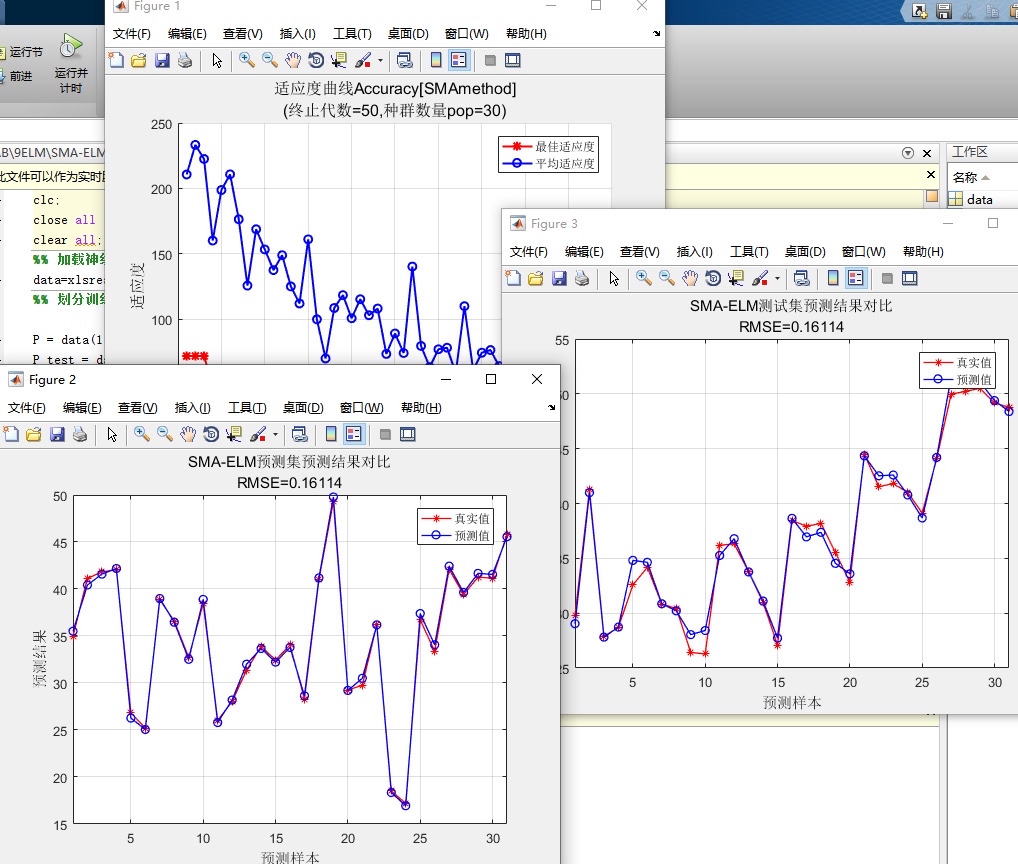
Task: Click 前进 button in MATLAB ribbon
Action: point(18,76)
